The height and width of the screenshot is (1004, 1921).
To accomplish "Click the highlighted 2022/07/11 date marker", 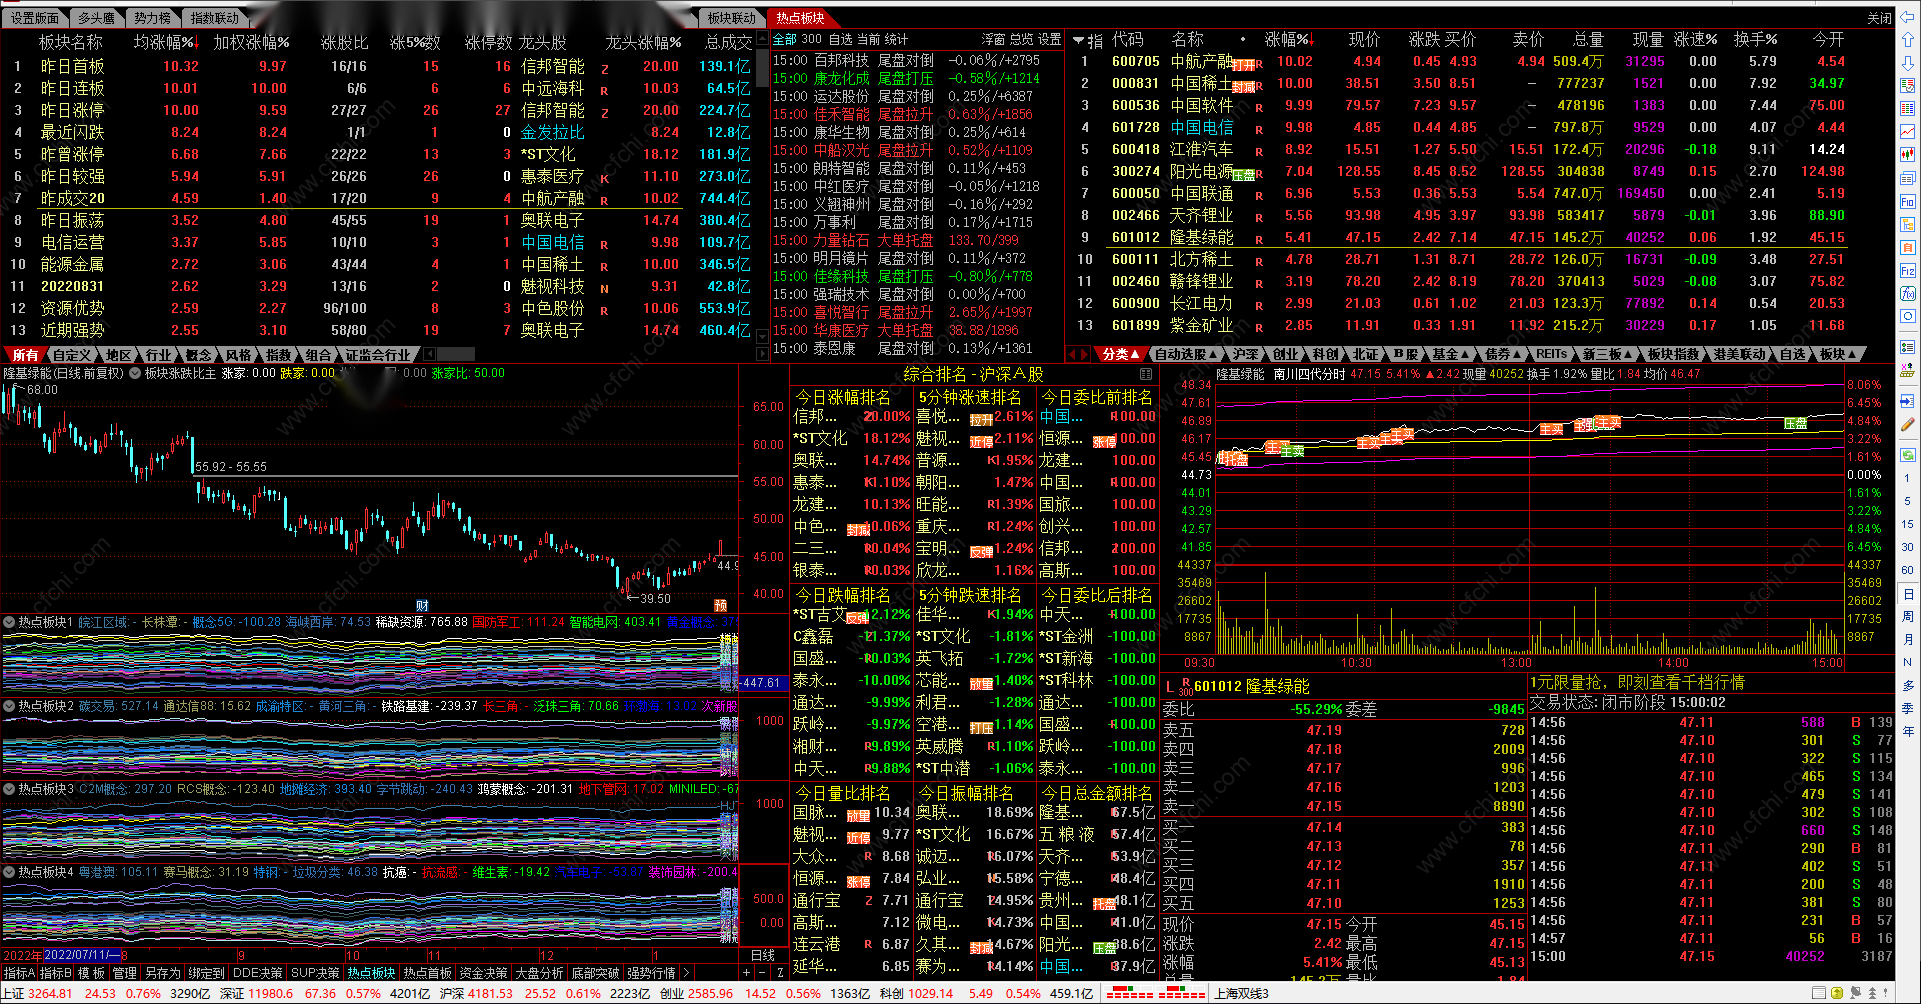I will click(82, 955).
